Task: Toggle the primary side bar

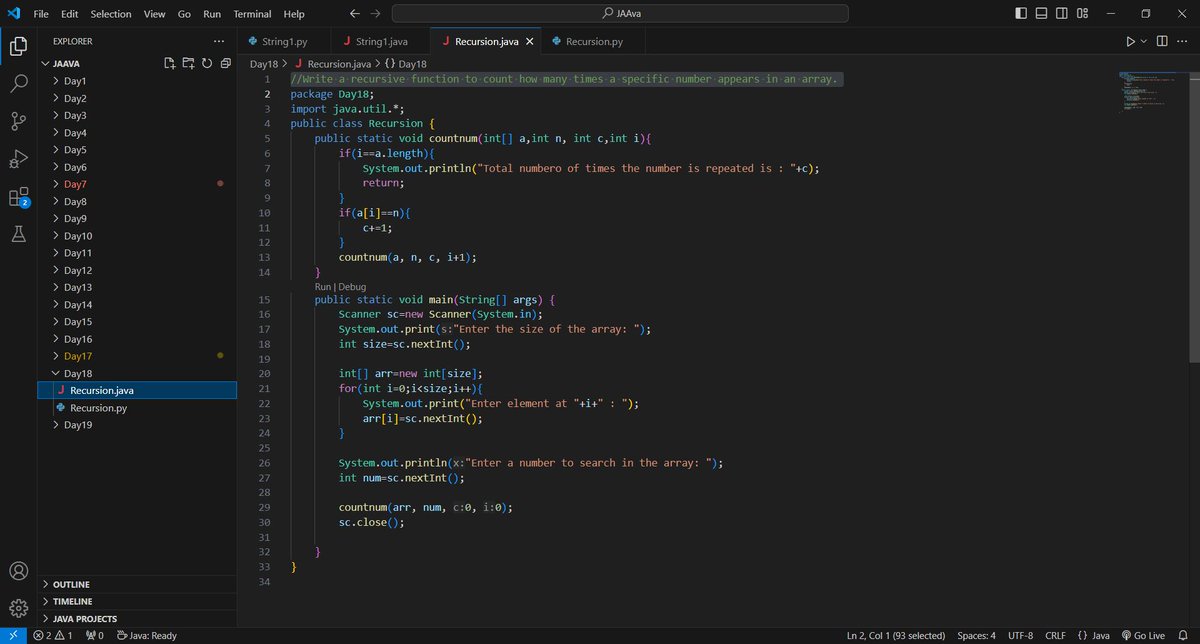Action: point(1020,14)
